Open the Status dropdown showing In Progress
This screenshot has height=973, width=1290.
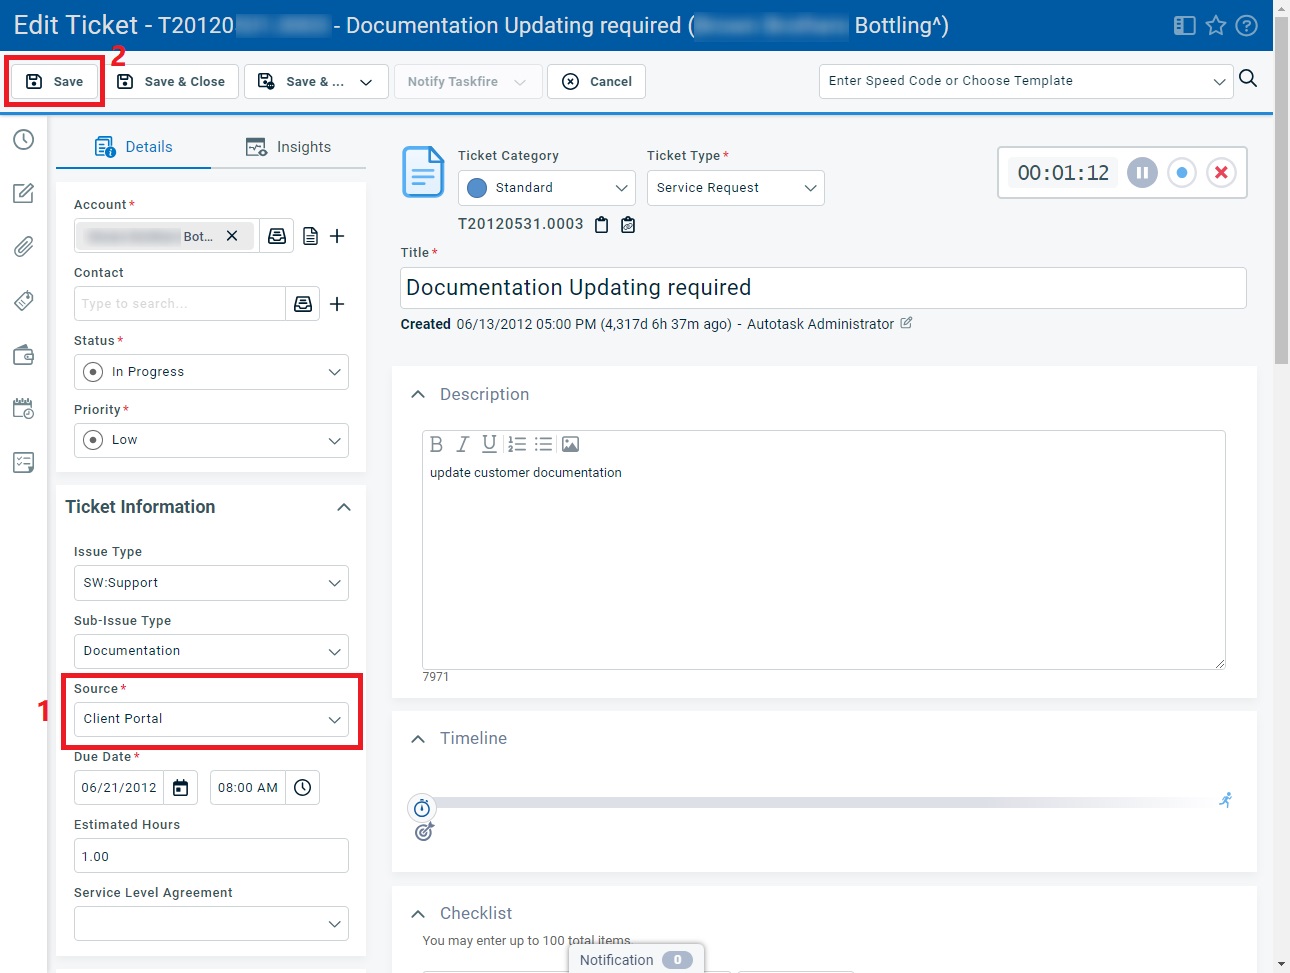click(x=211, y=372)
